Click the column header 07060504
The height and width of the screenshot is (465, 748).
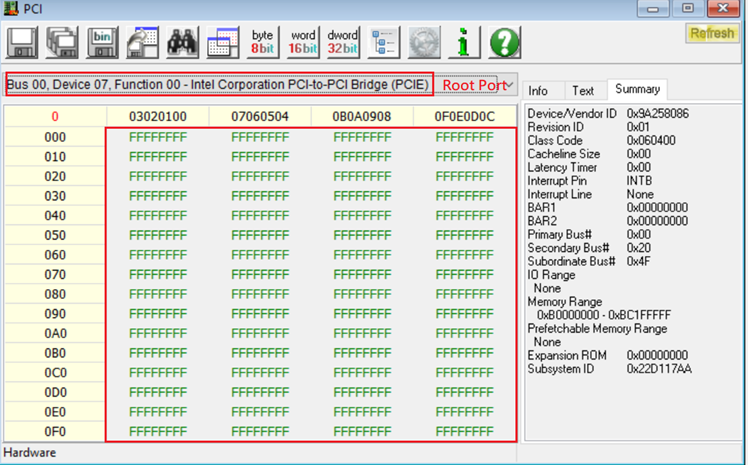[x=260, y=116]
